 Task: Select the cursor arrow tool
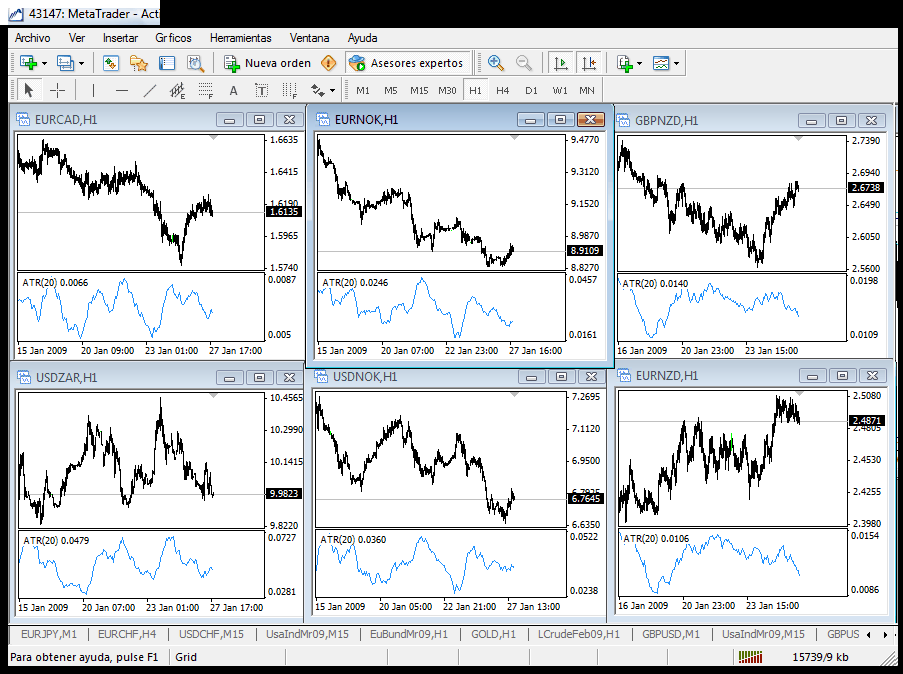[x=29, y=90]
